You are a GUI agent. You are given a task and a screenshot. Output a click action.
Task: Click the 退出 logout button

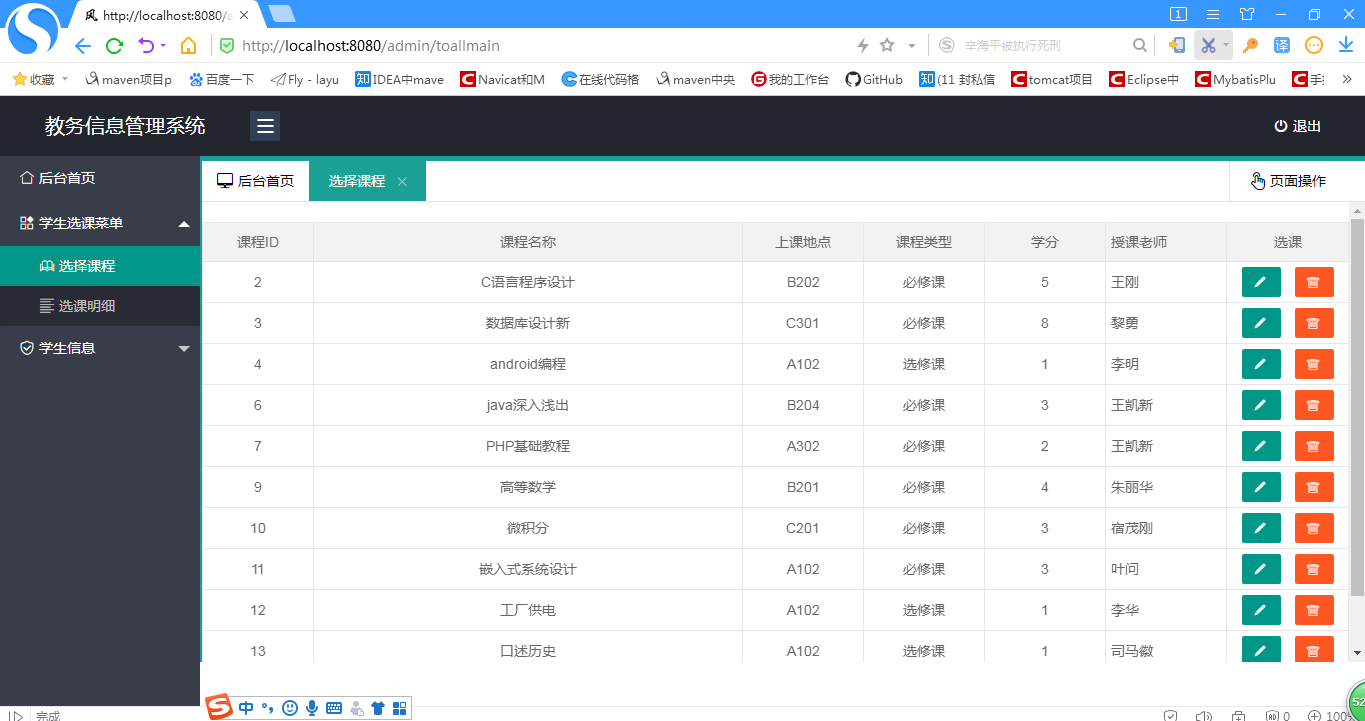point(1298,126)
